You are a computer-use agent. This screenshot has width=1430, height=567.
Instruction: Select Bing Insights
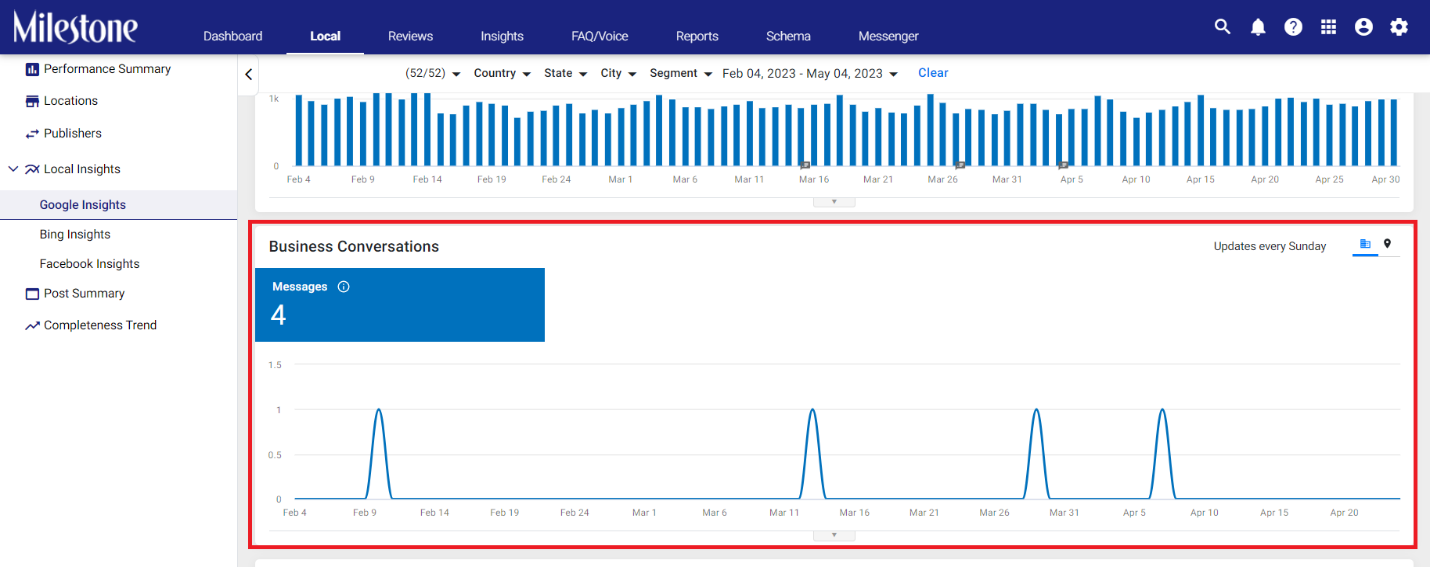(x=75, y=234)
